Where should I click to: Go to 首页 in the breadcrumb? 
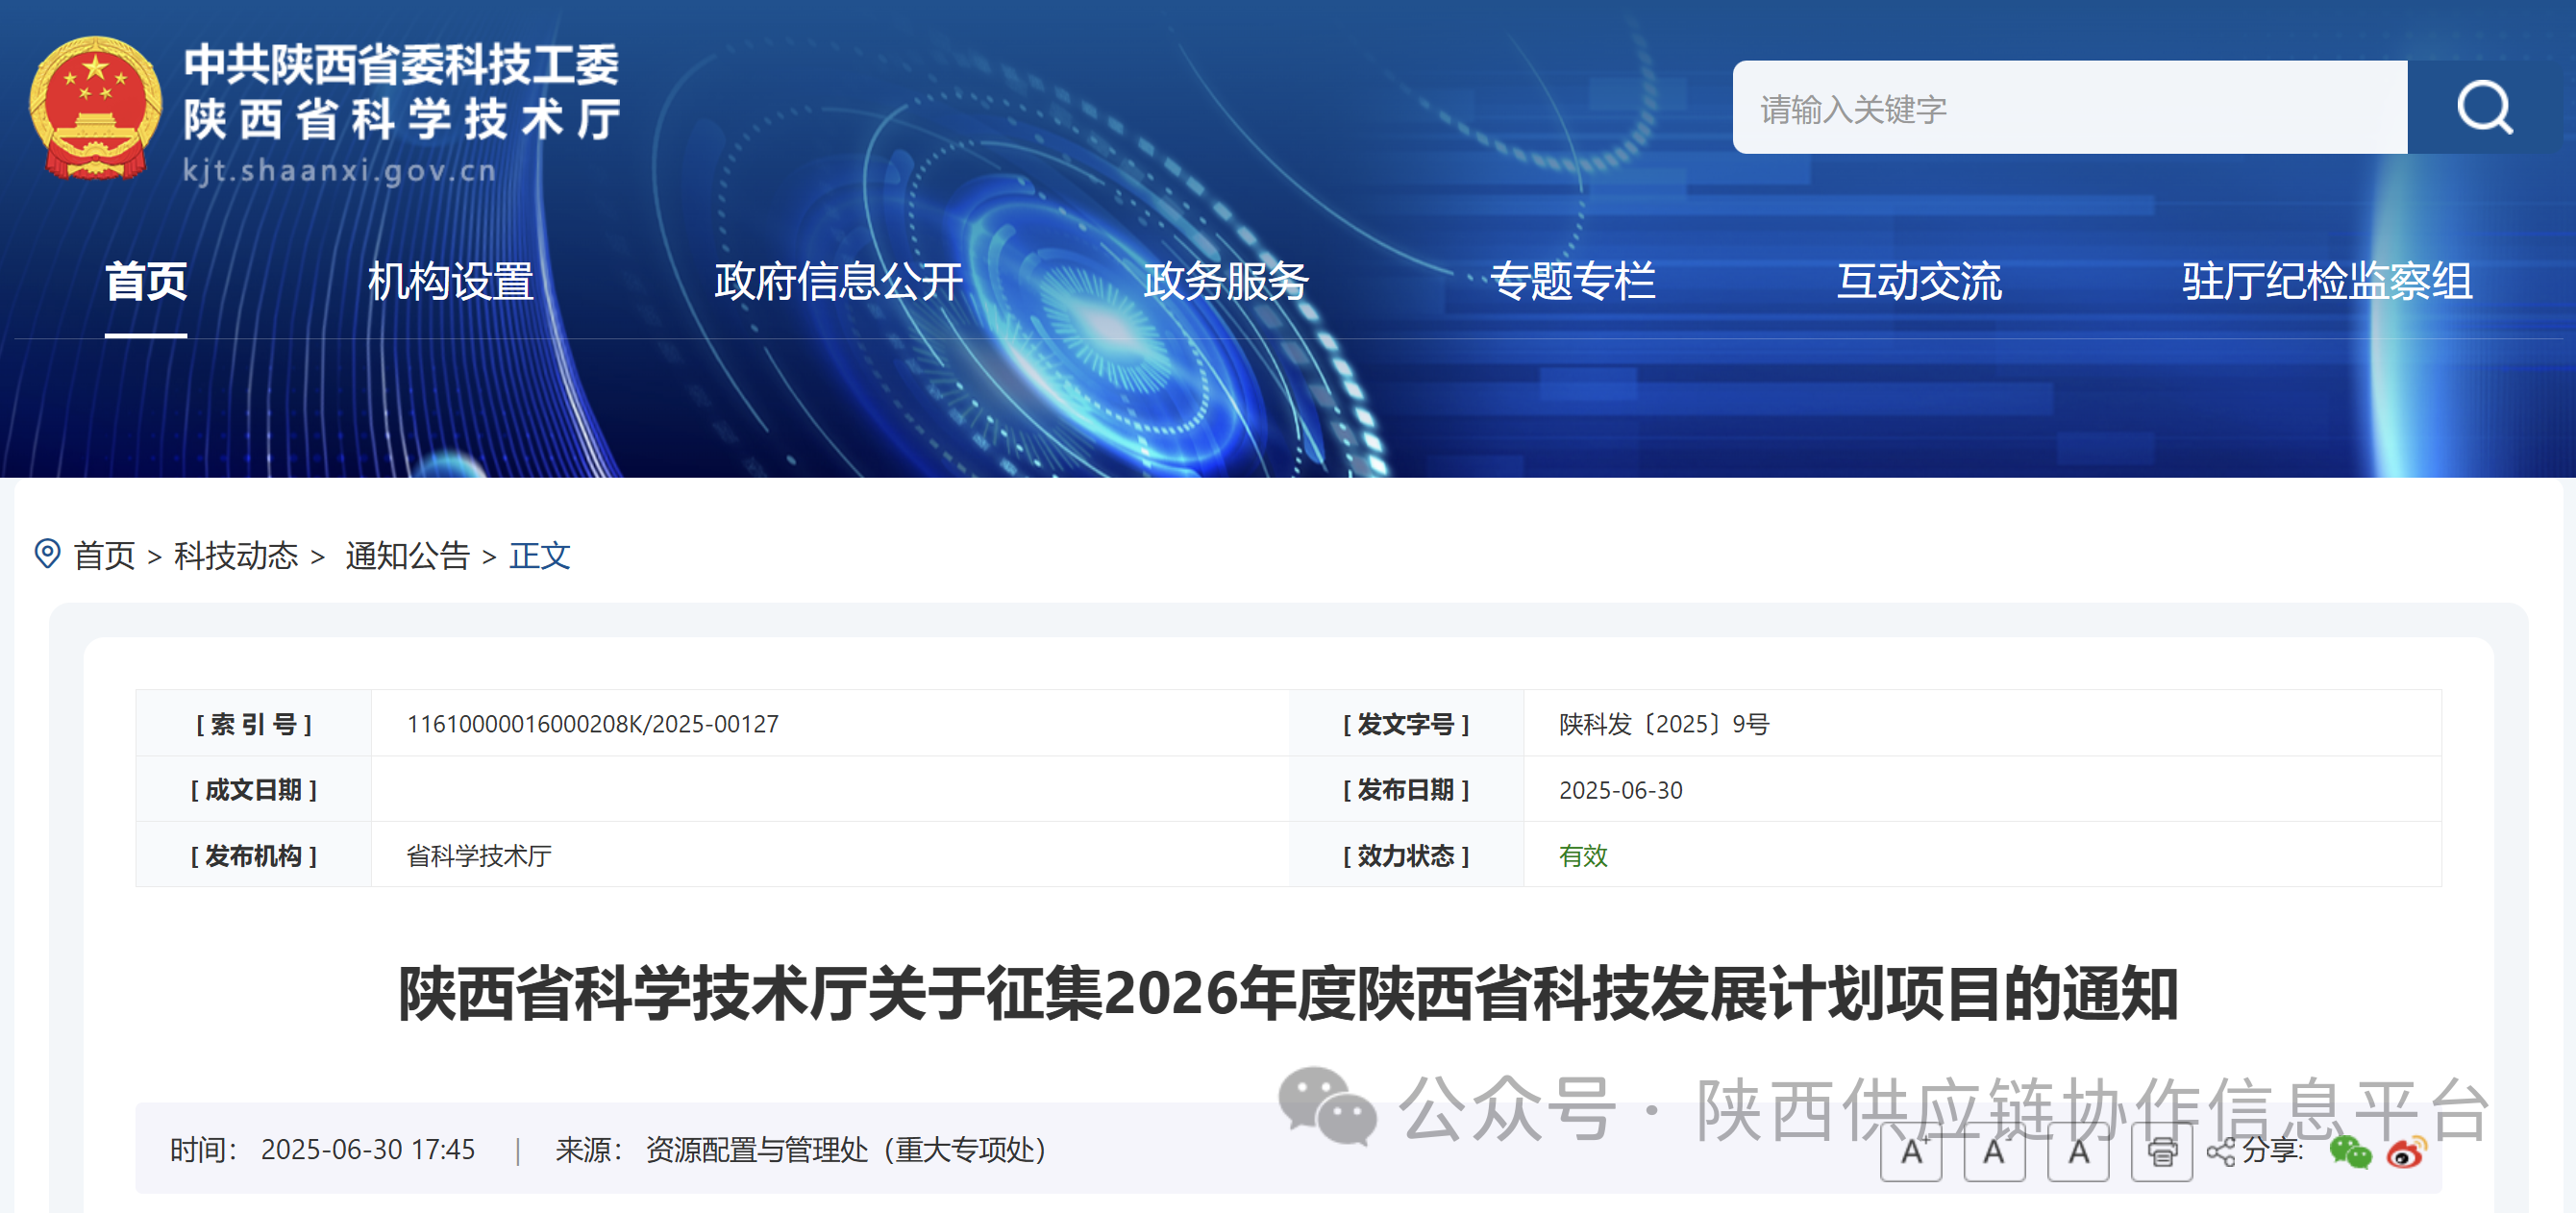pos(104,555)
